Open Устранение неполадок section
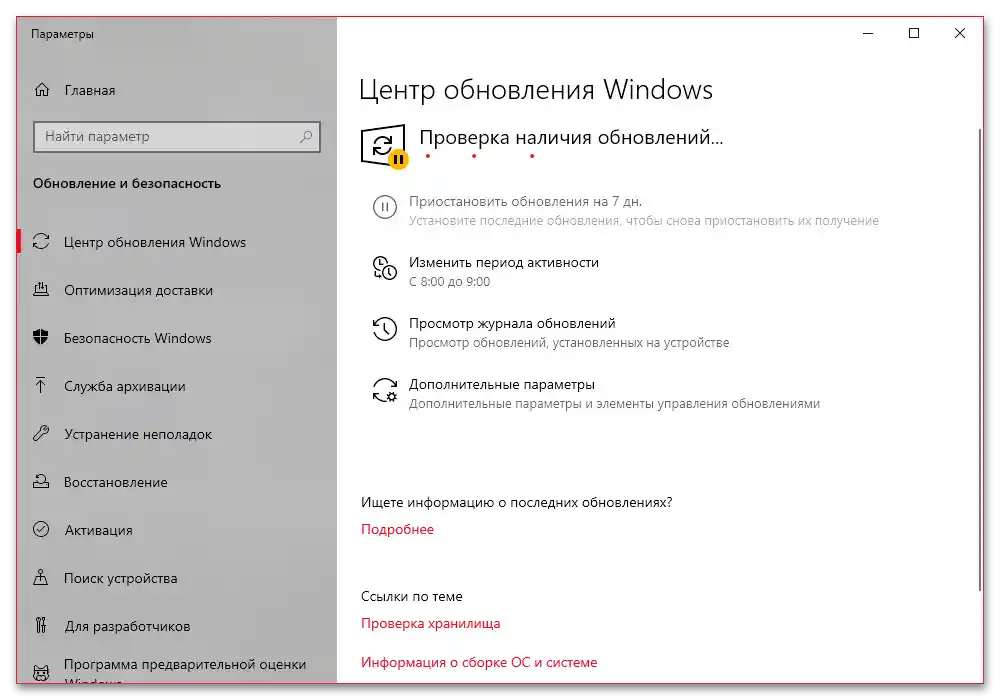 click(138, 434)
